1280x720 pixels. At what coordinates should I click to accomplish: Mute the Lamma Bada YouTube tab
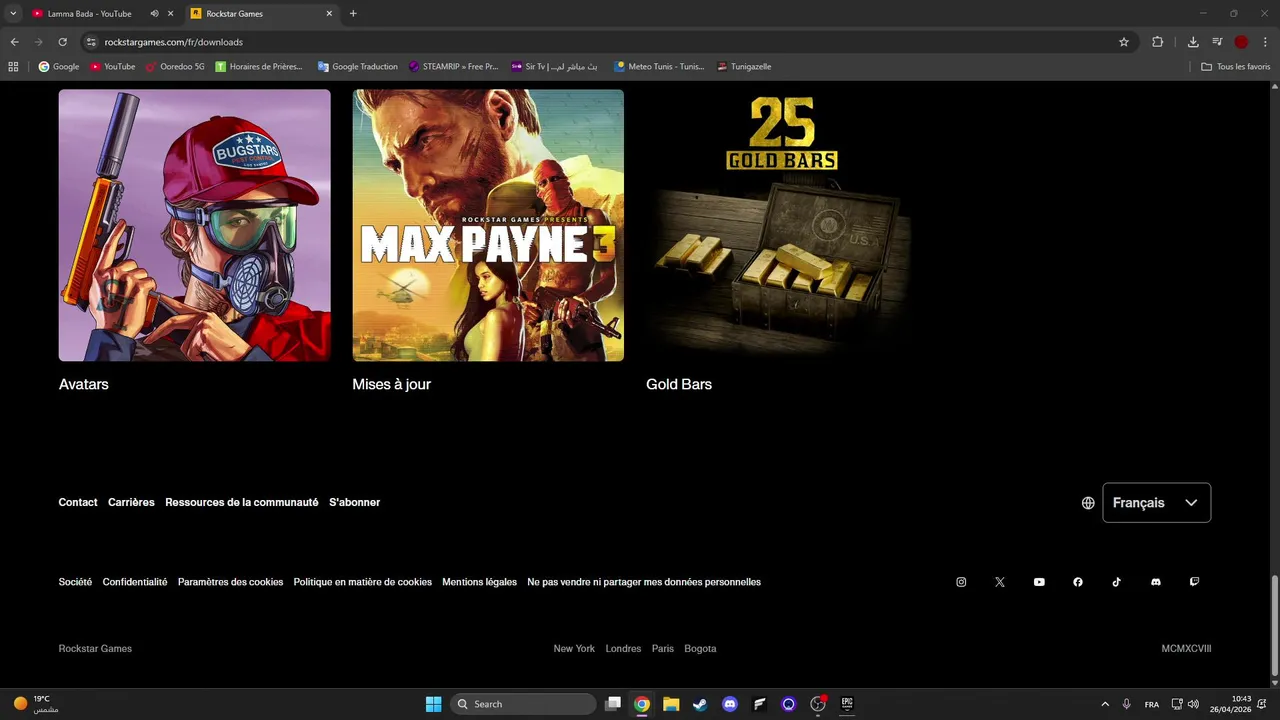(x=154, y=14)
